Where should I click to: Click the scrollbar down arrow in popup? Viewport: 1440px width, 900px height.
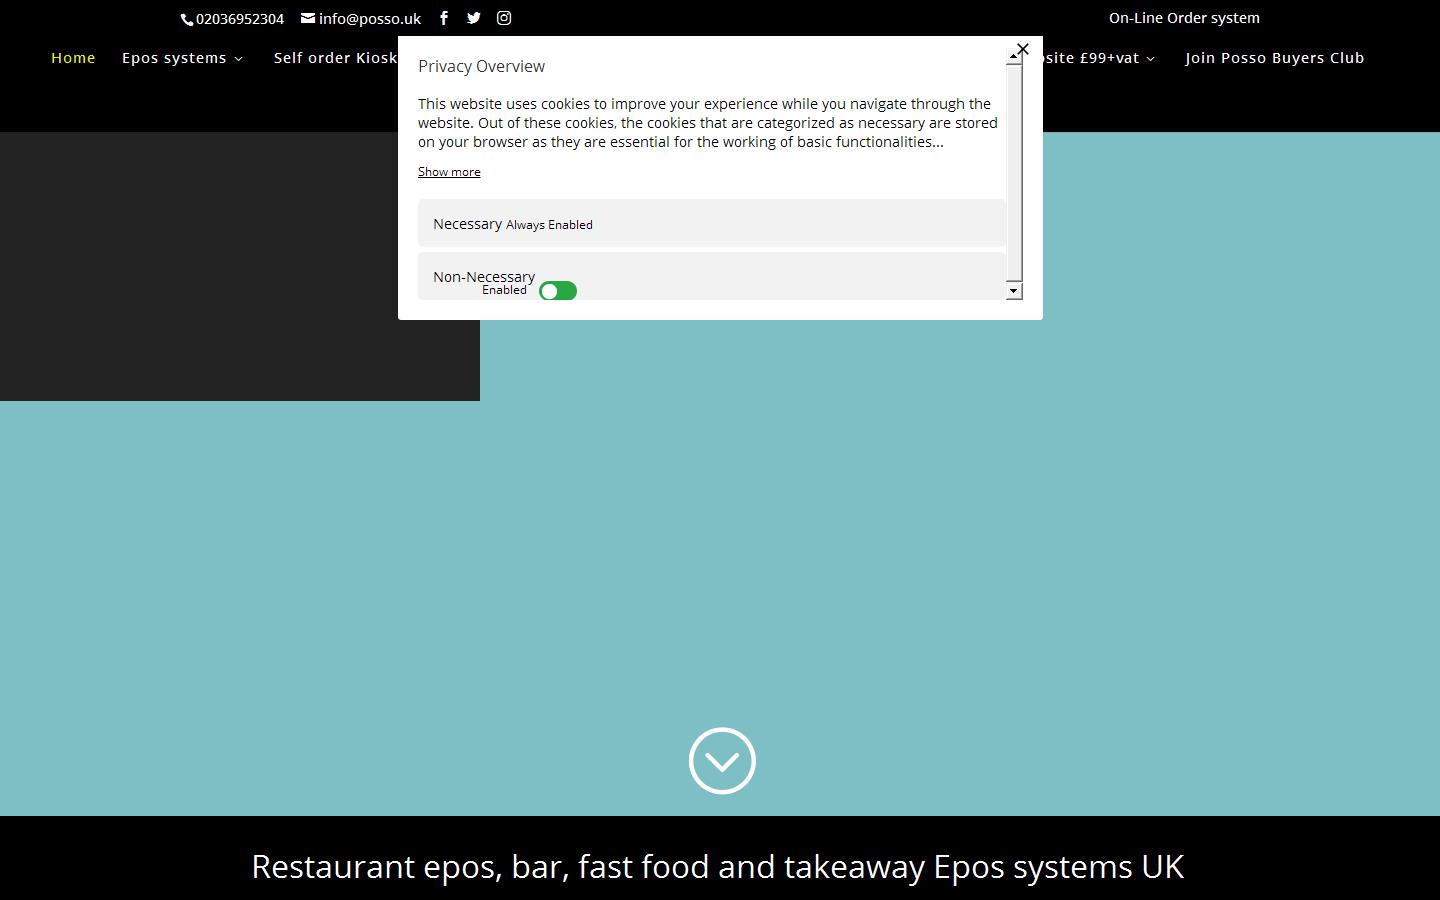tap(1014, 291)
